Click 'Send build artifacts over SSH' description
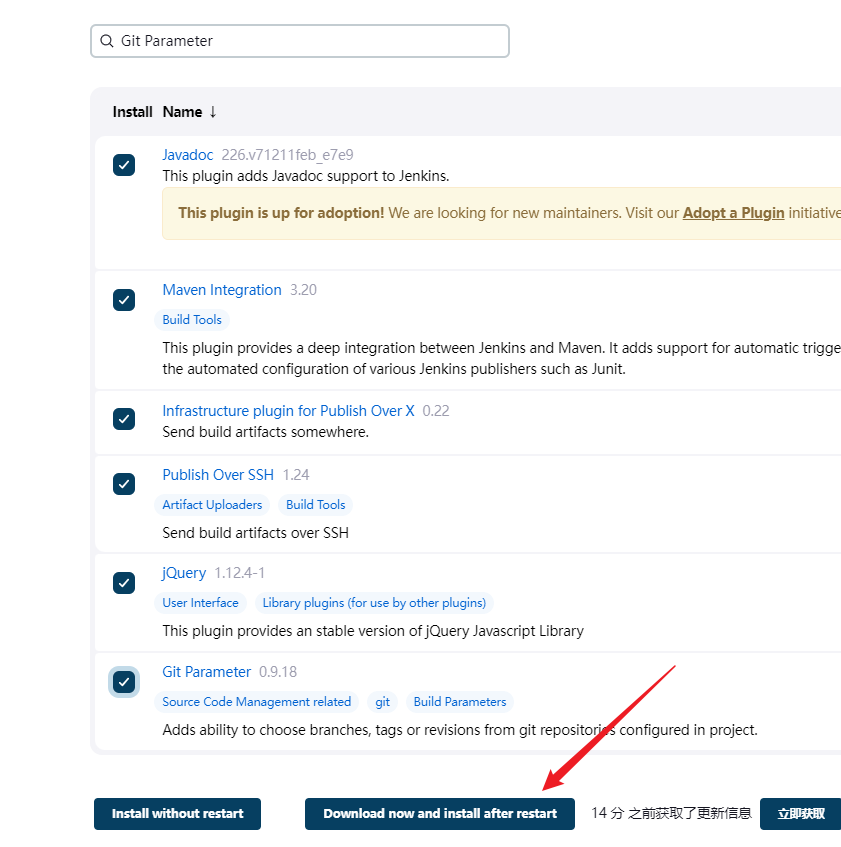 [x=255, y=533]
